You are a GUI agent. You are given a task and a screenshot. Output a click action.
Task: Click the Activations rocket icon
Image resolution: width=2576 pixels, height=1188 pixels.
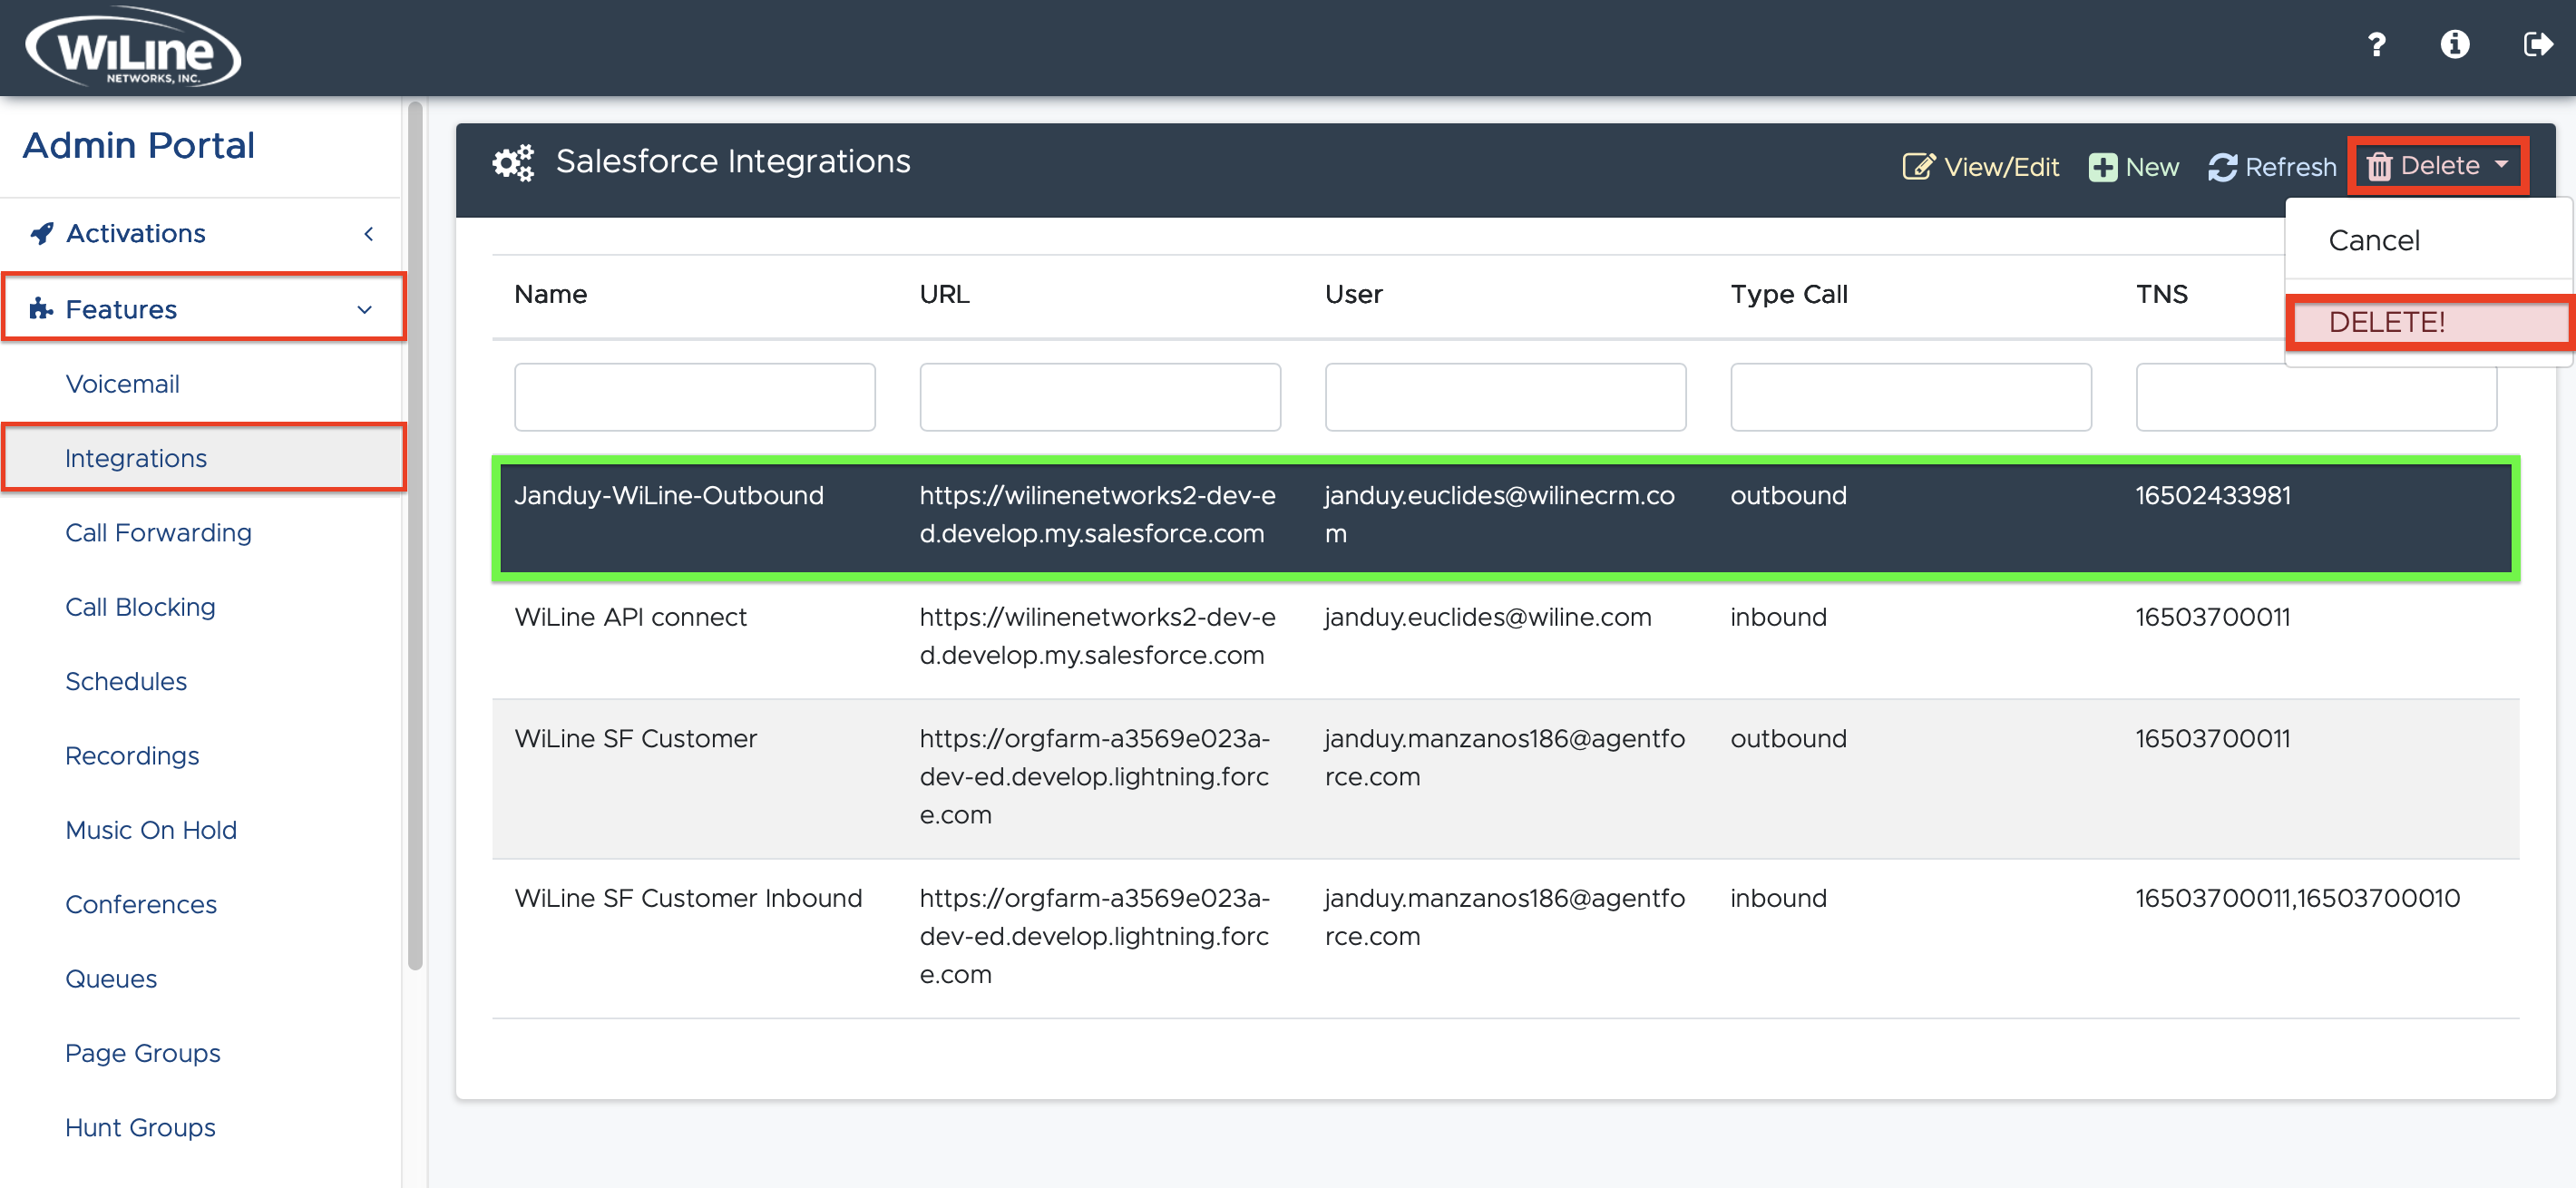click(40, 232)
